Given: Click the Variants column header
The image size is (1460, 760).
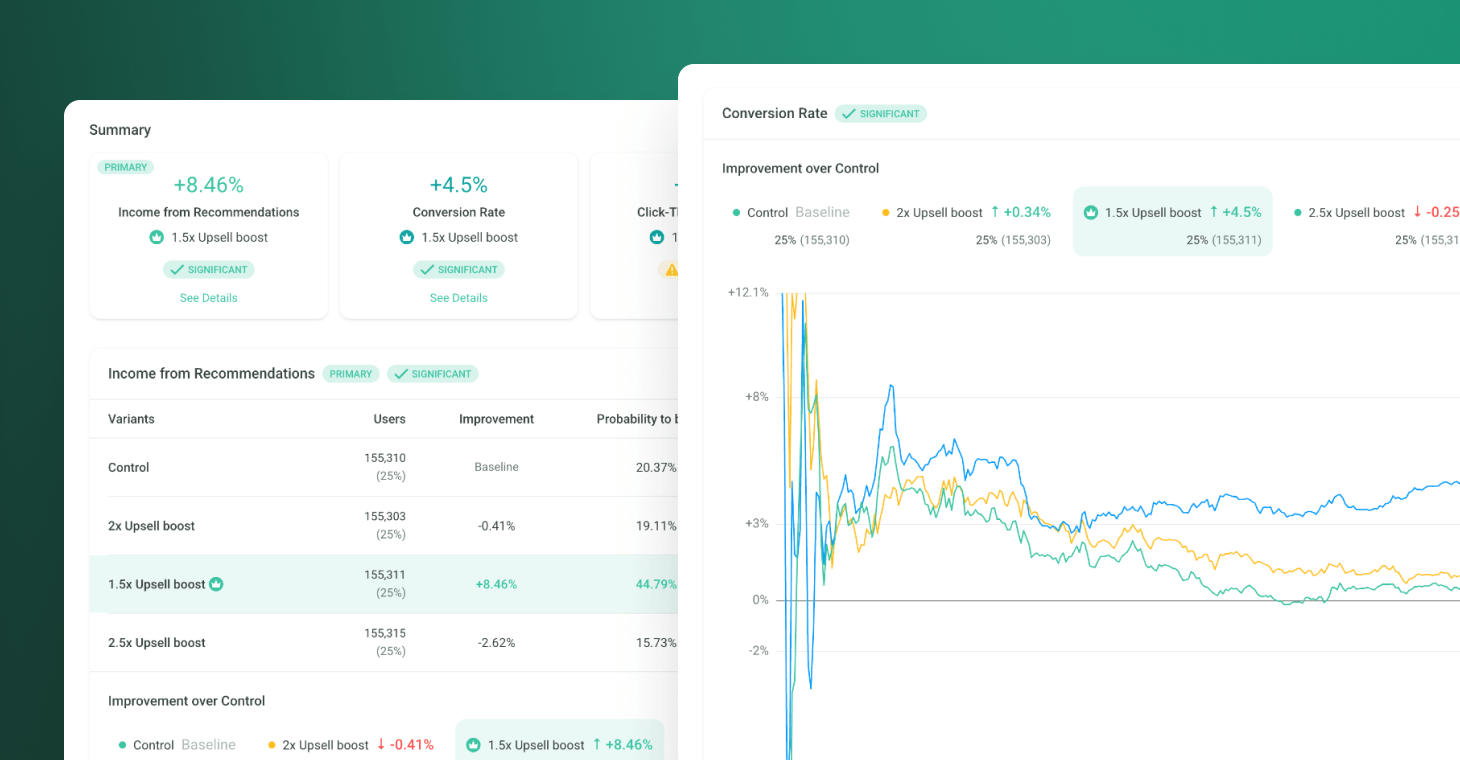Looking at the screenshot, I should [x=131, y=419].
